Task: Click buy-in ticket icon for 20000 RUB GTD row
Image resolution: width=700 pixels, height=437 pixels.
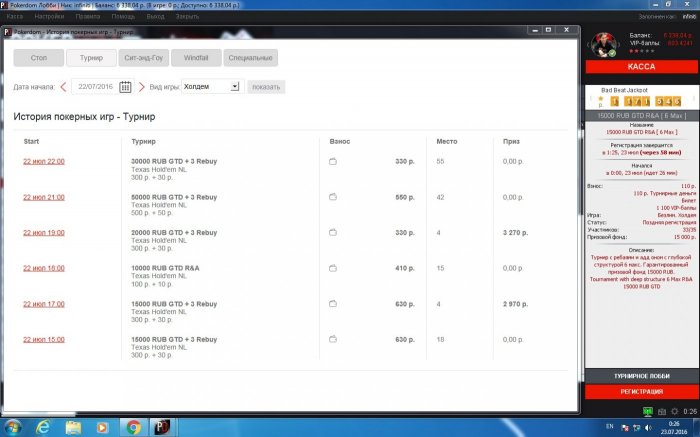Action: (333, 233)
